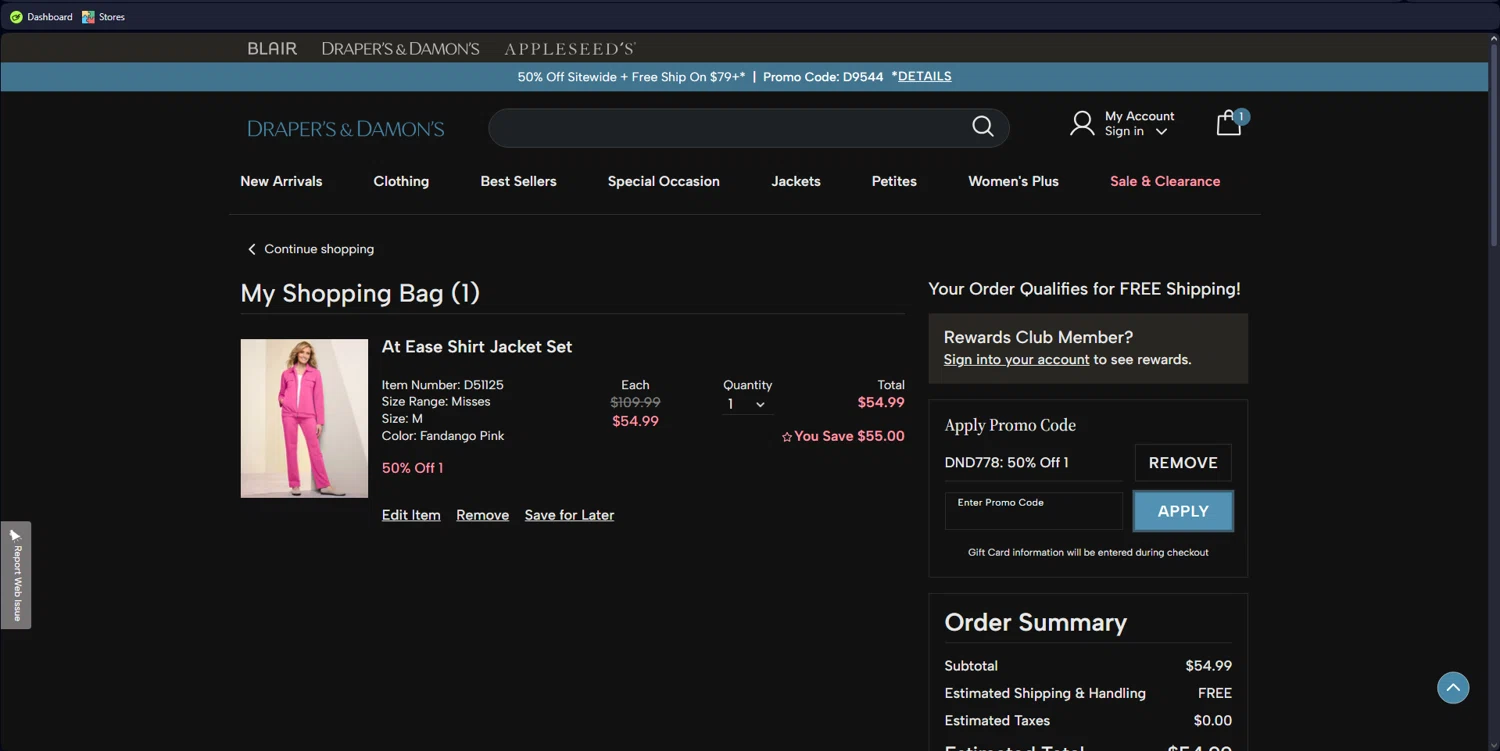This screenshot has height=751, width=1500.
Task: Click the 'Item Number: D51125' text
Action: click(442, 385)
